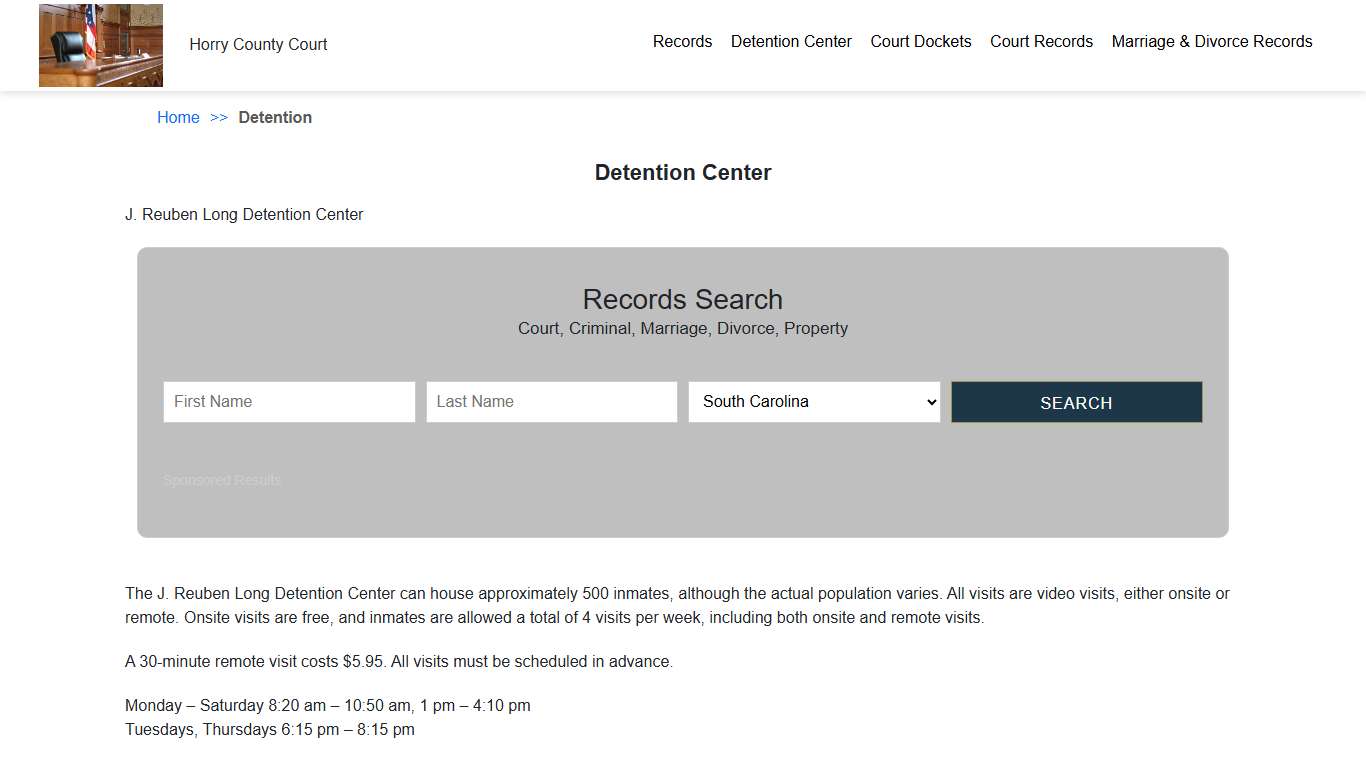
Task: Open the Records menu item
Action: pos(682,41)
